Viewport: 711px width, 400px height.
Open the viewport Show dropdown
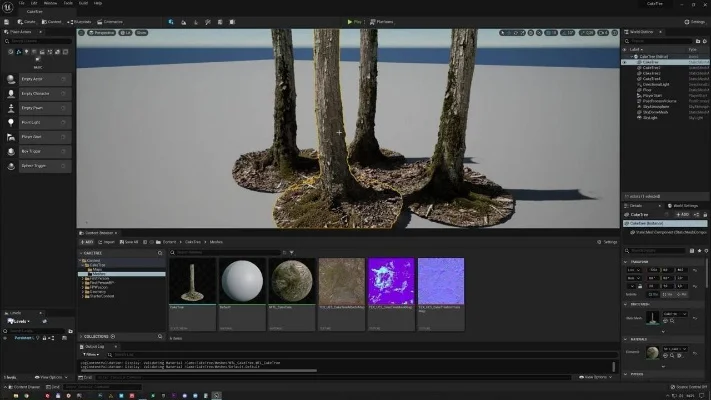141,33
